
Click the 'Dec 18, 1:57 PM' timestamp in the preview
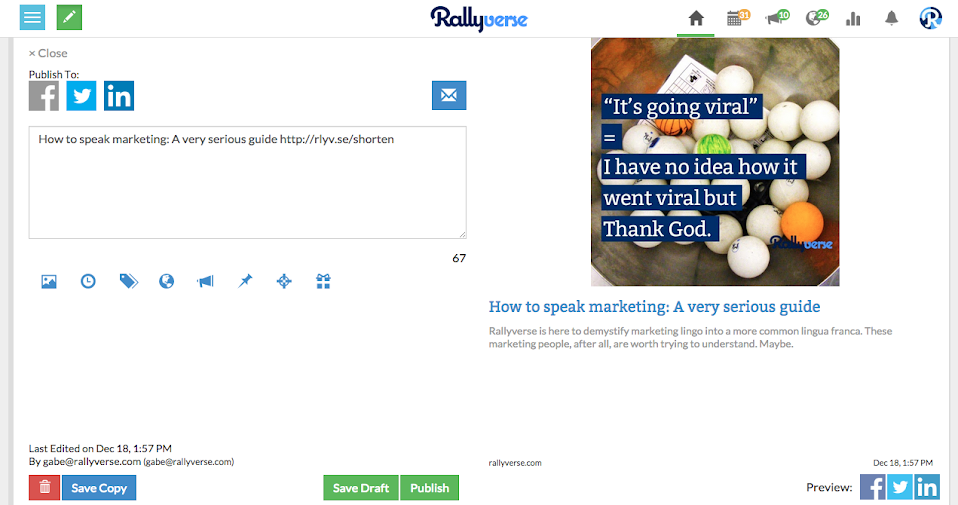[x=903, y=463]
